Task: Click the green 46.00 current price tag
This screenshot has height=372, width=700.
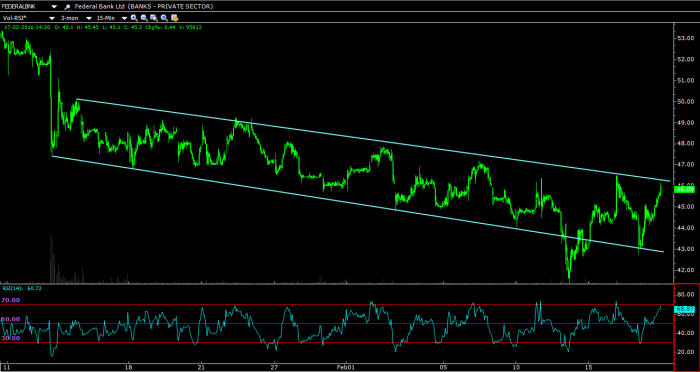Action: [685, 189]
